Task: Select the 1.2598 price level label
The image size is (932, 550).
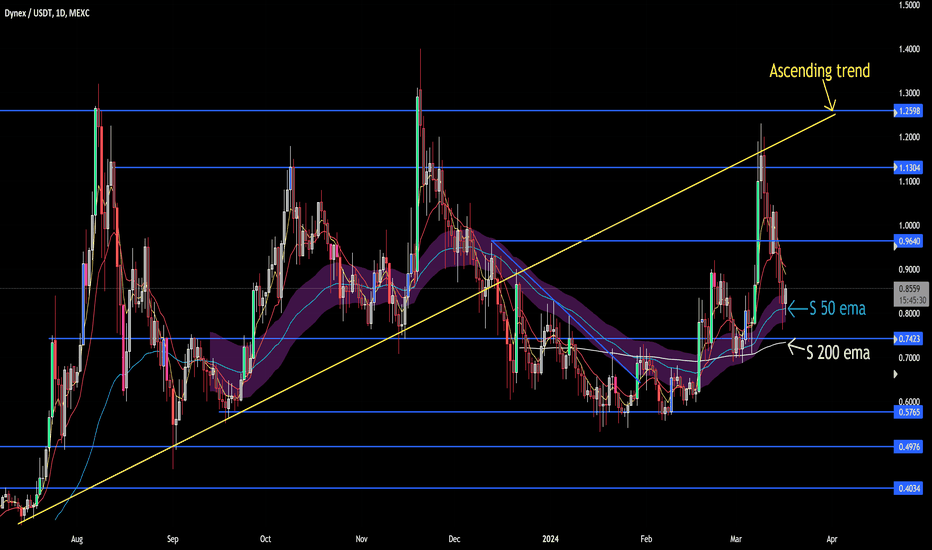Action: [x=909, y=111]
